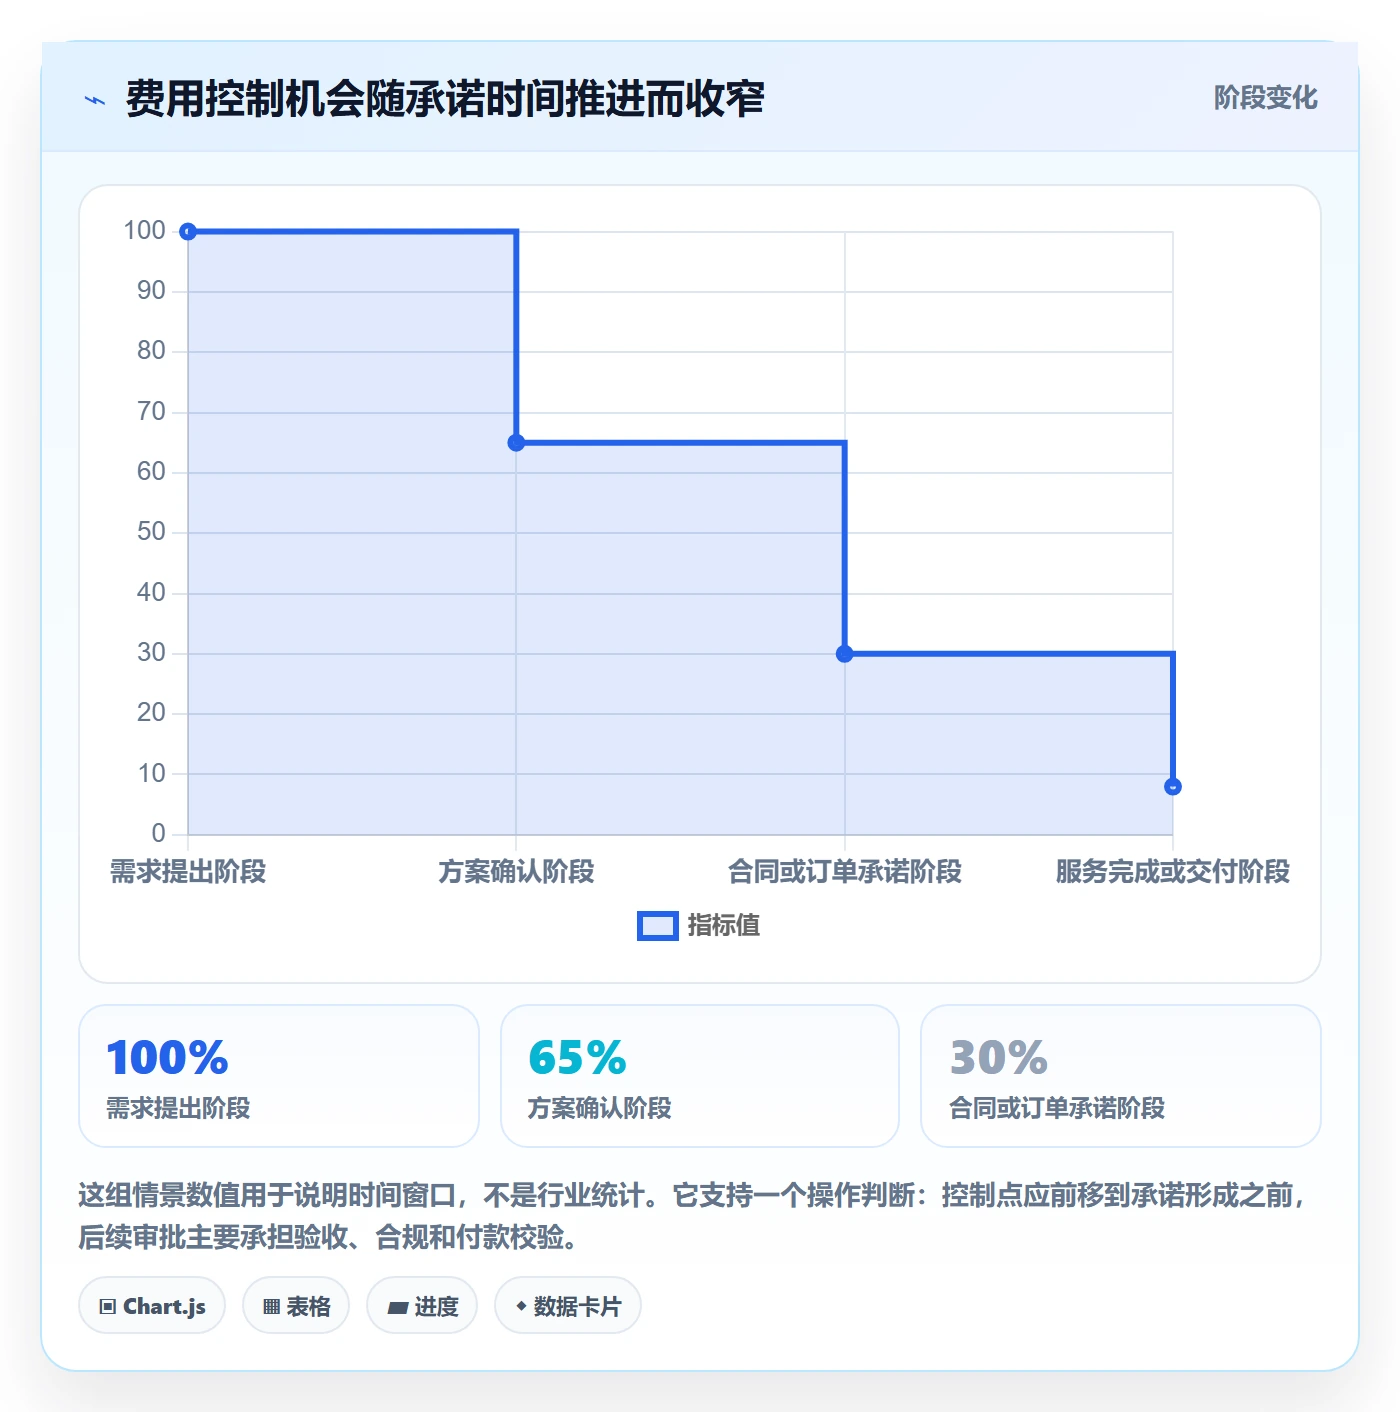
Task: Select the Chart.js tag
Action: coord(152,1306)
